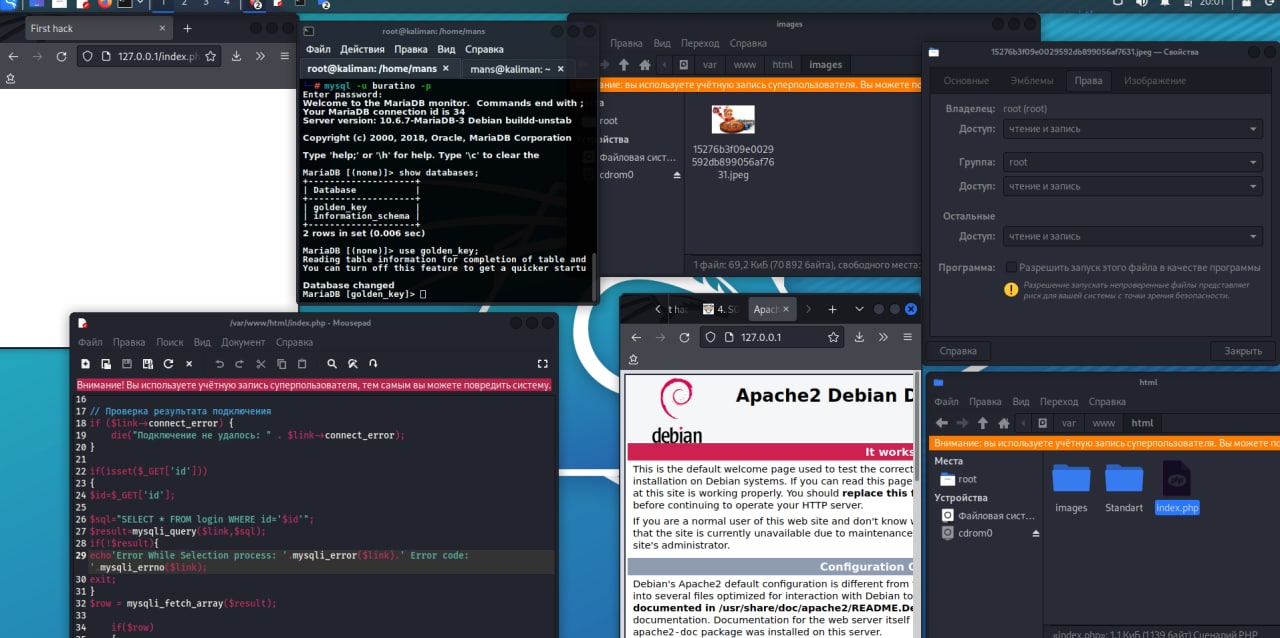Open the magnifier search icon in Mousepad
Image resolution: width=1280 pixels, height=638 pixels.
[332, 364]
